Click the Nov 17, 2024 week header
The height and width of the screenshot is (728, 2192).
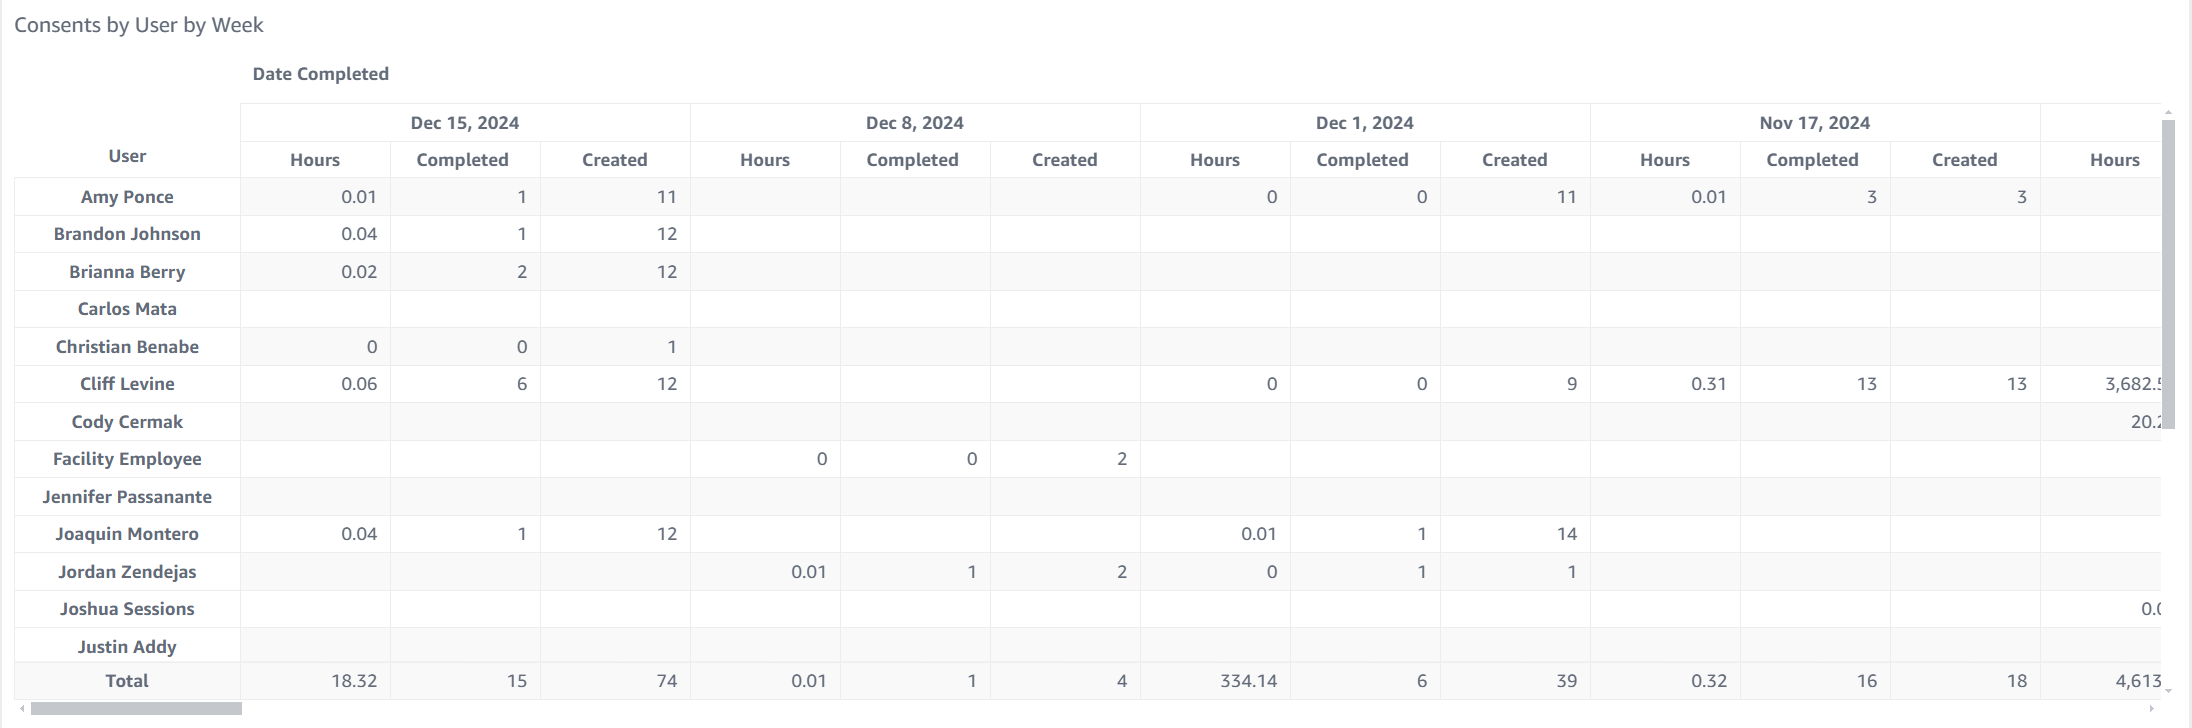(1814, 123)
